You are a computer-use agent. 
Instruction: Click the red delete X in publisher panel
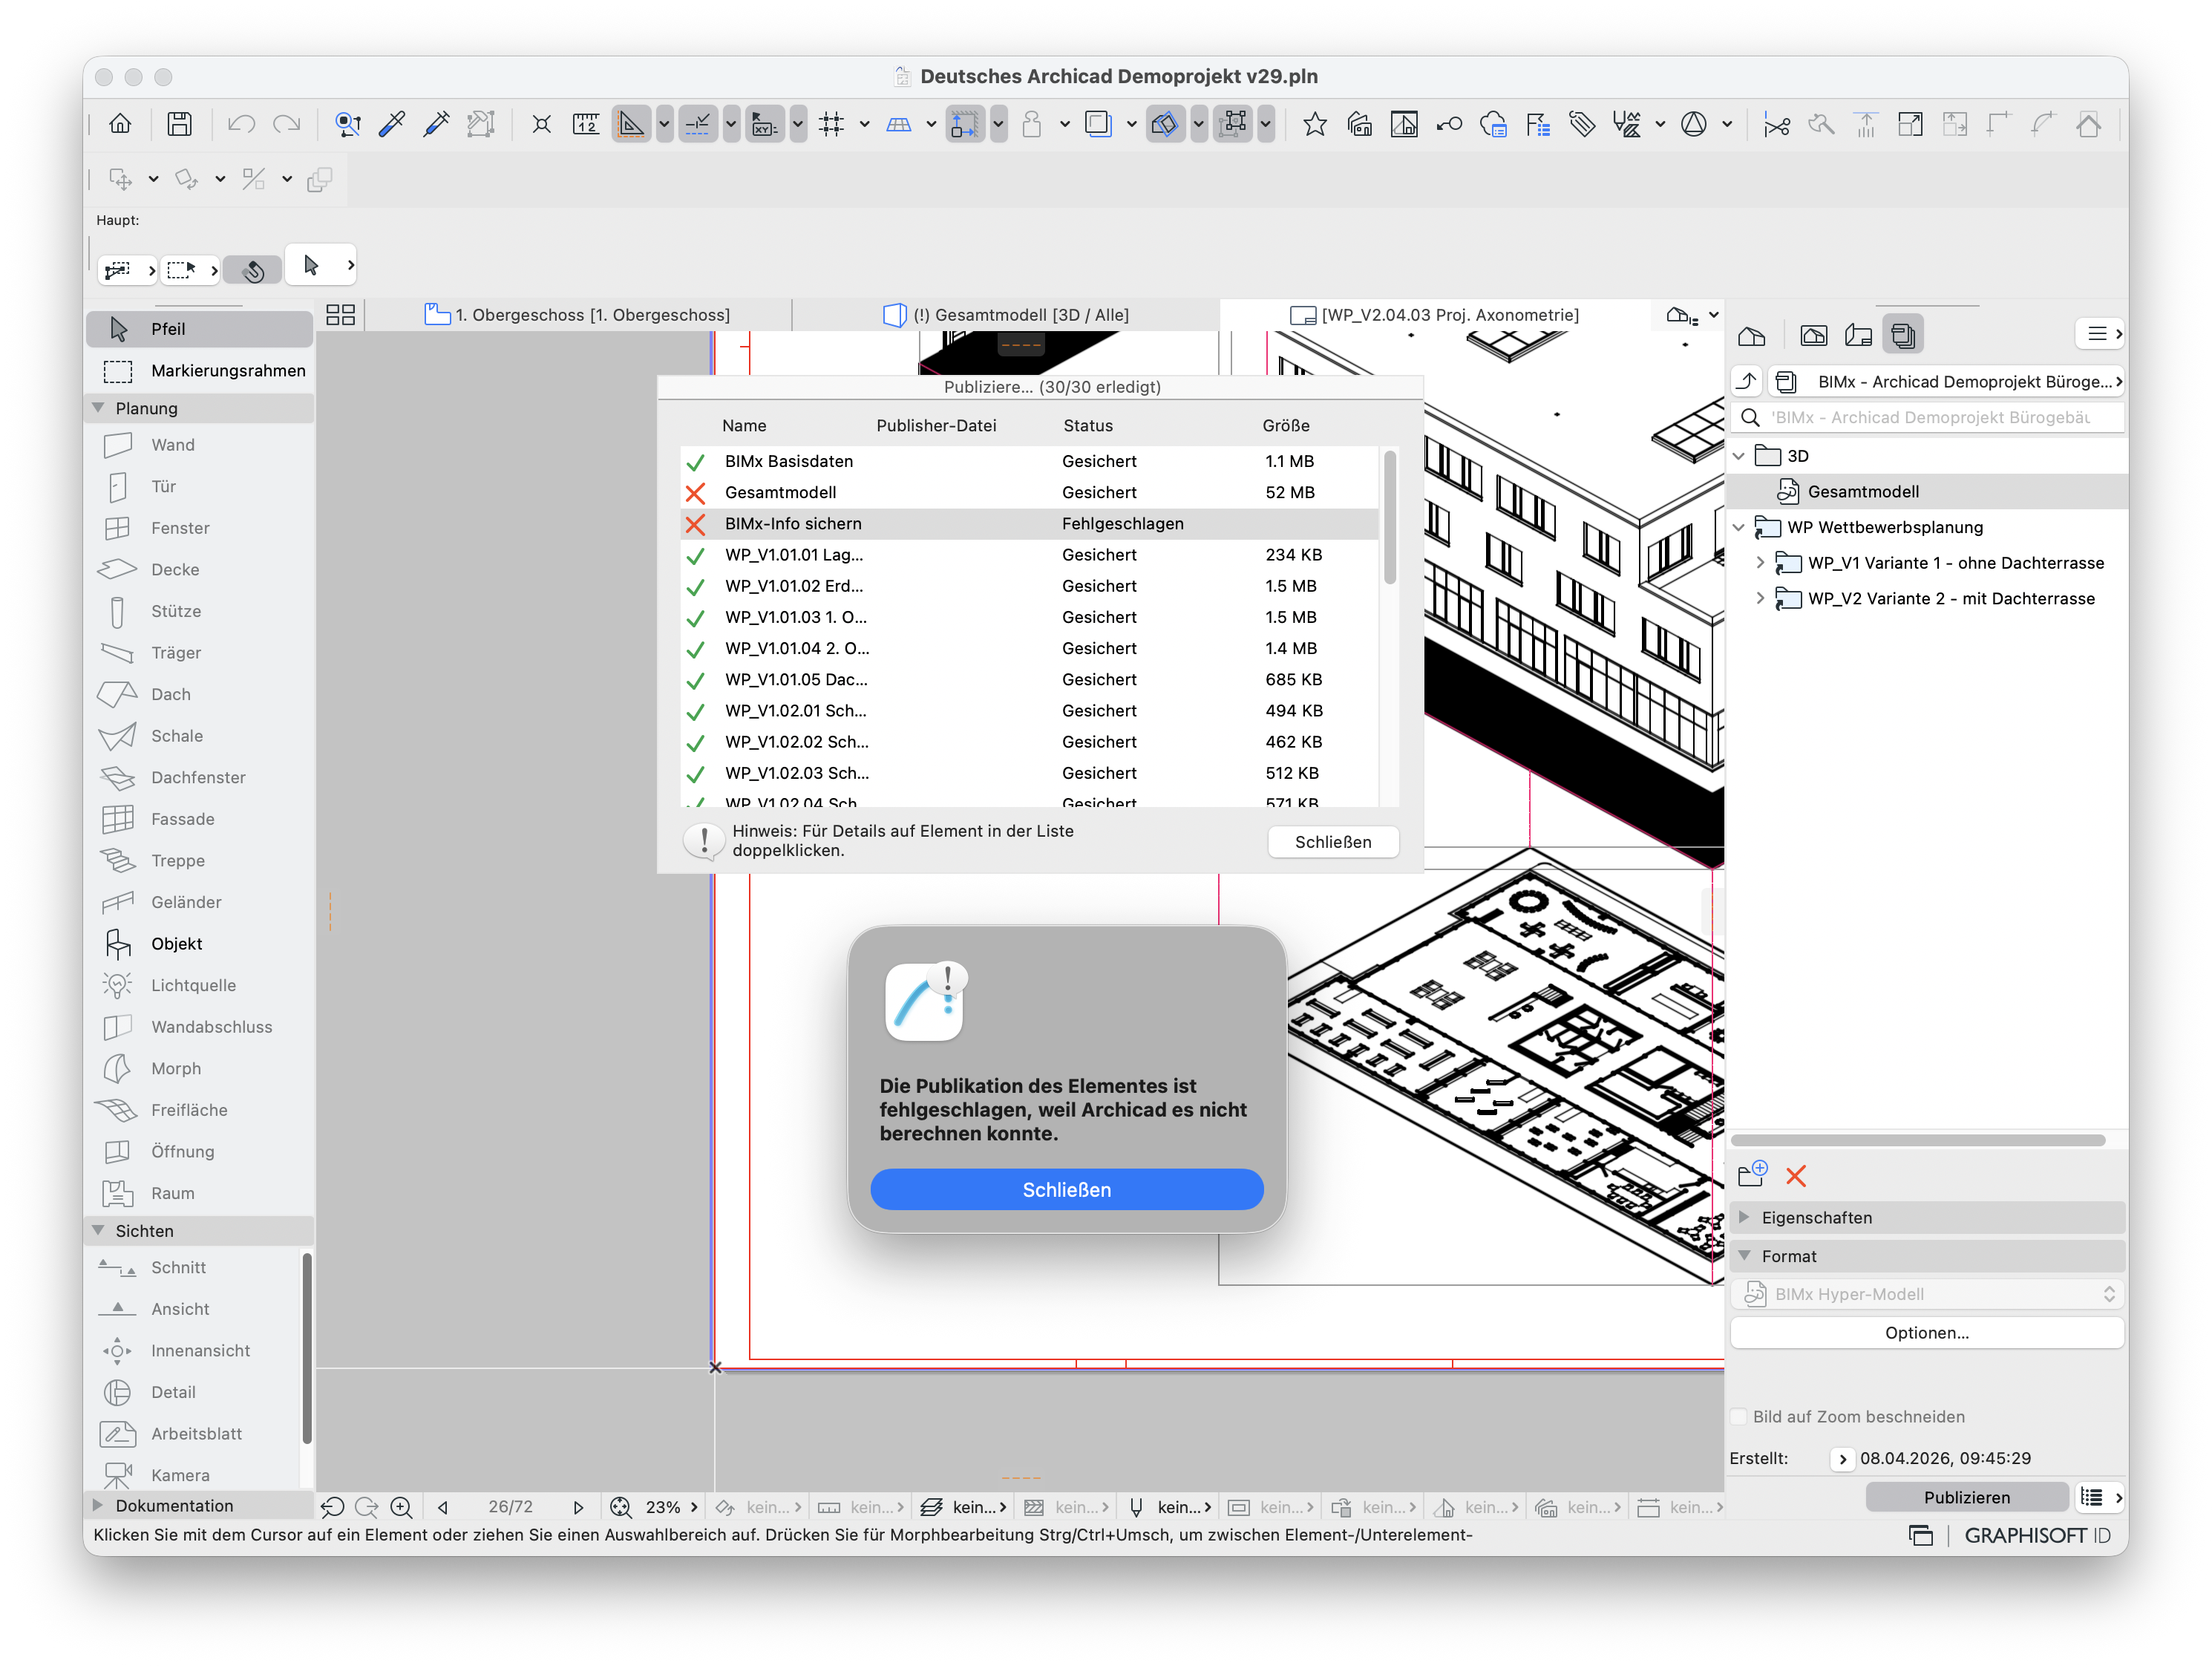tap(1796, 1176)
